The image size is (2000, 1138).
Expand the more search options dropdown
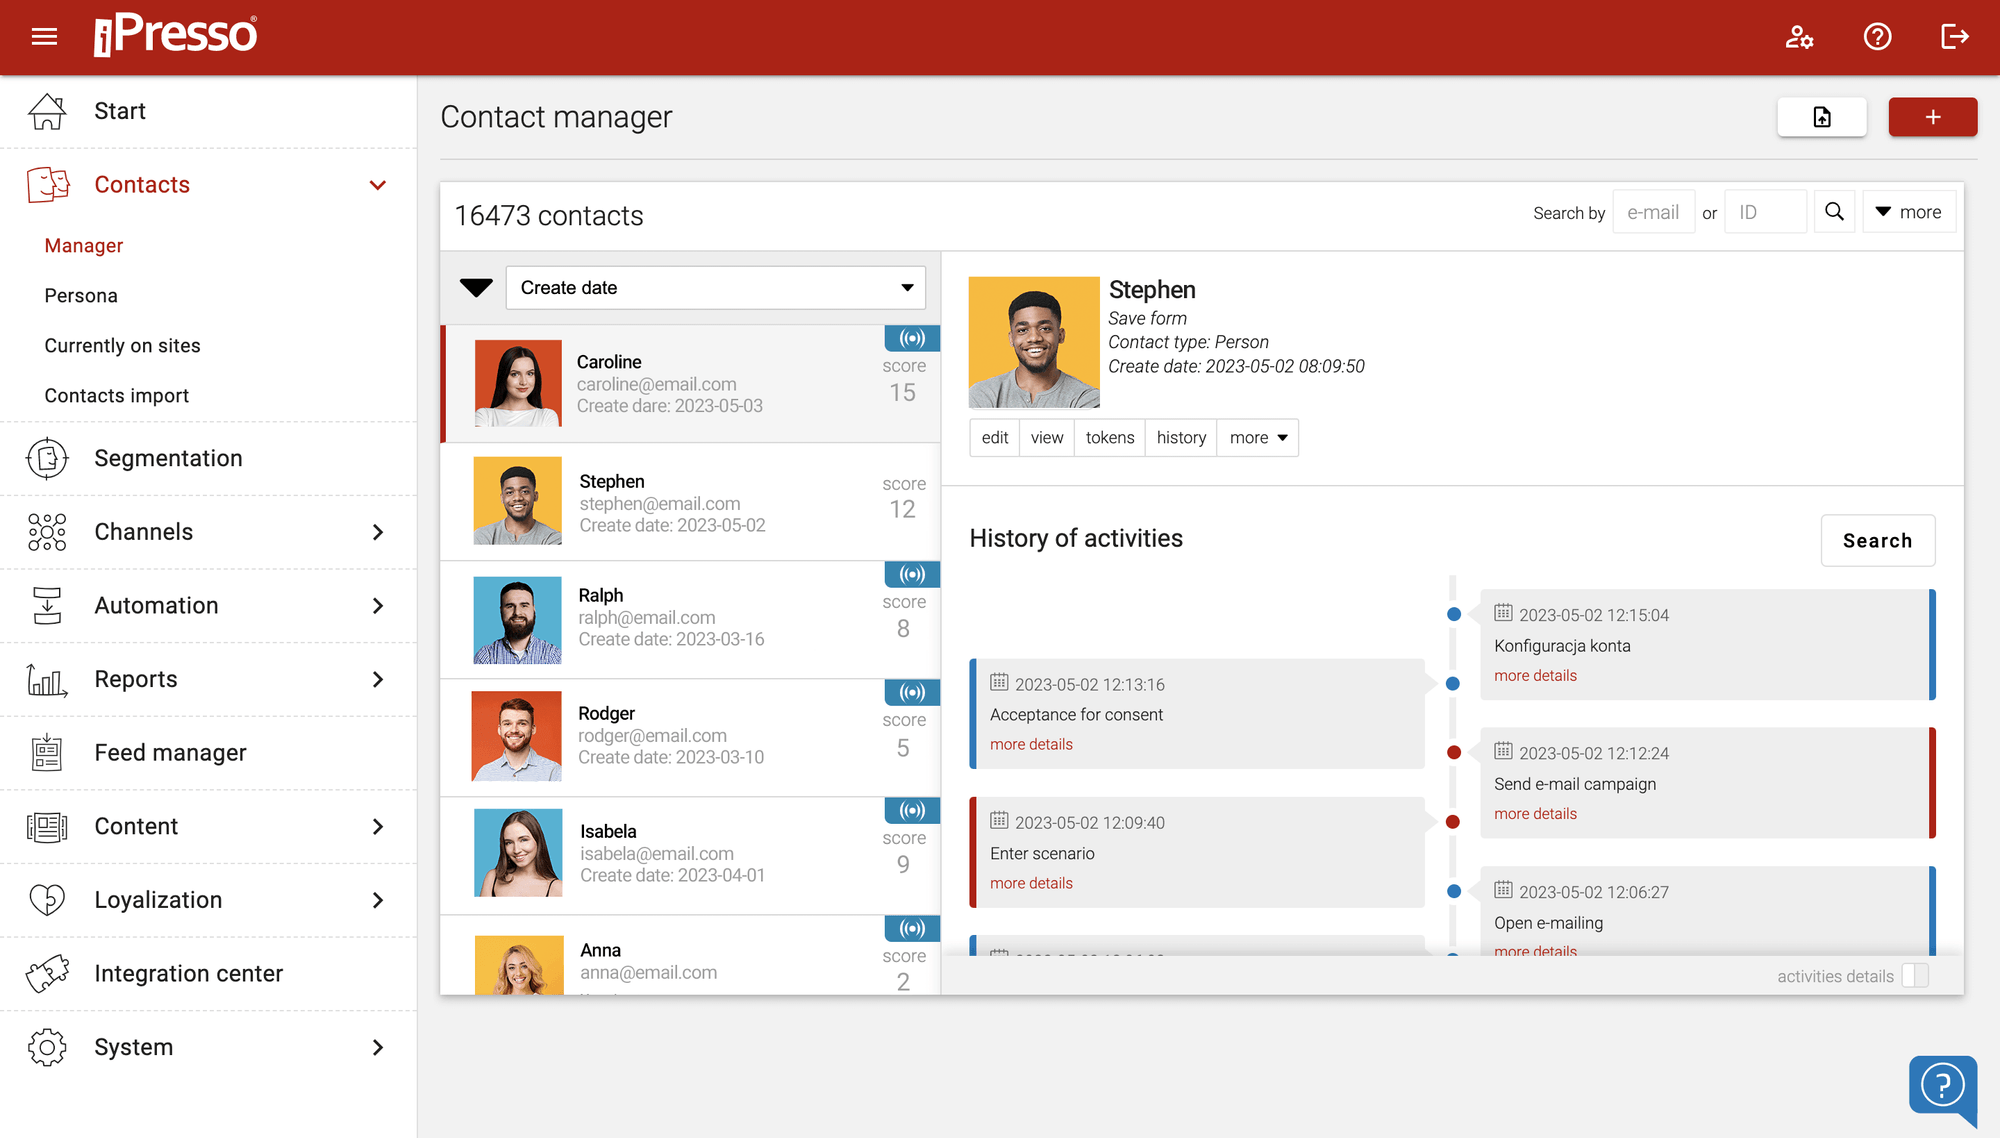pyautogui.click(x=1908, y=211)
